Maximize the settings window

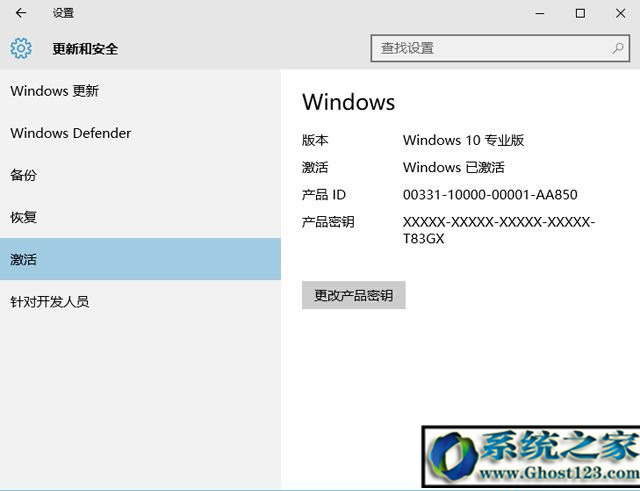[580, 13]
